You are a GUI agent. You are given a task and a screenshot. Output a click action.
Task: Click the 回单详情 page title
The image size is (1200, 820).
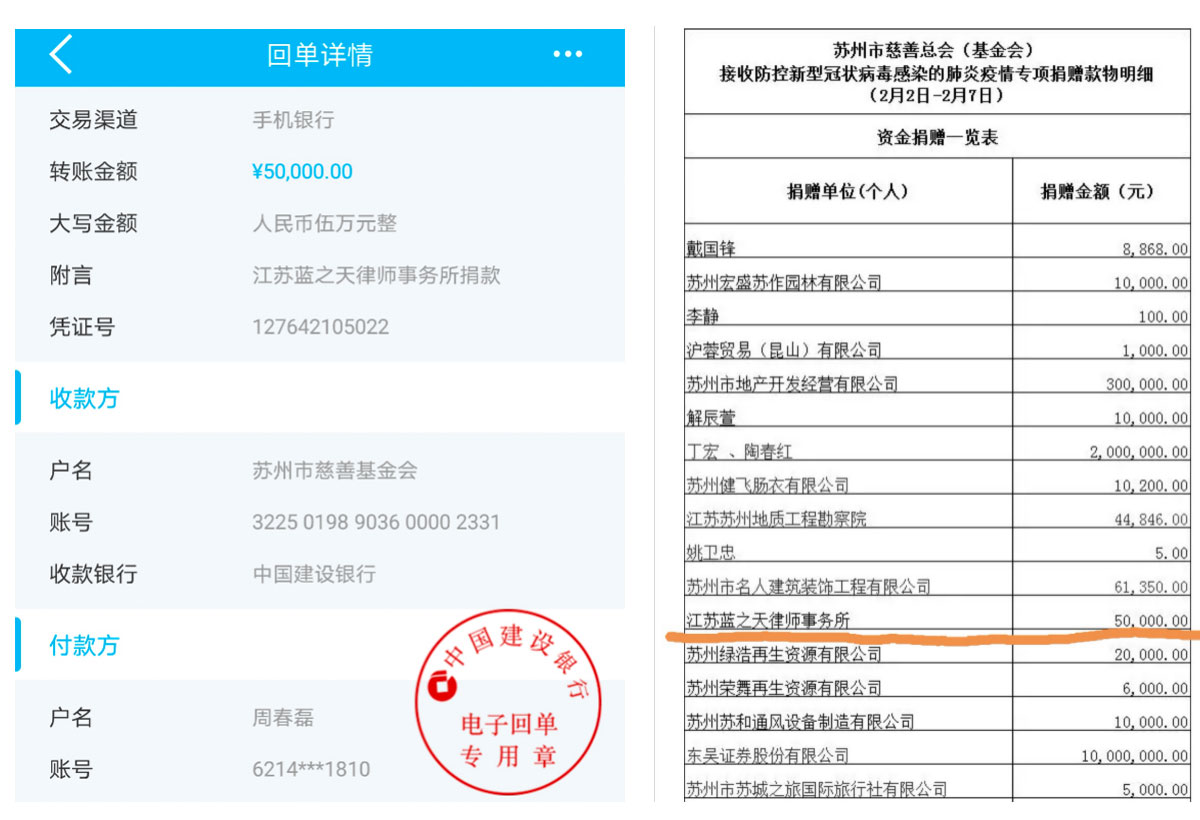(320, 54)
